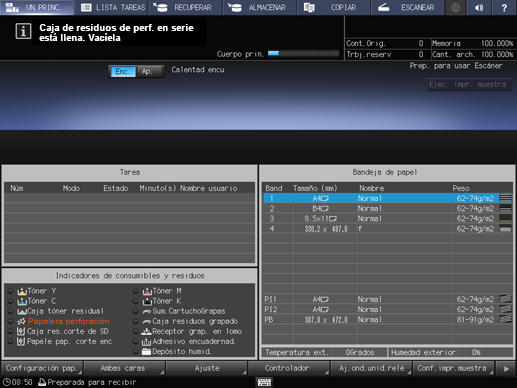Click the Peso column header
The width and height of the screenshot is (517, 388).
461,188
